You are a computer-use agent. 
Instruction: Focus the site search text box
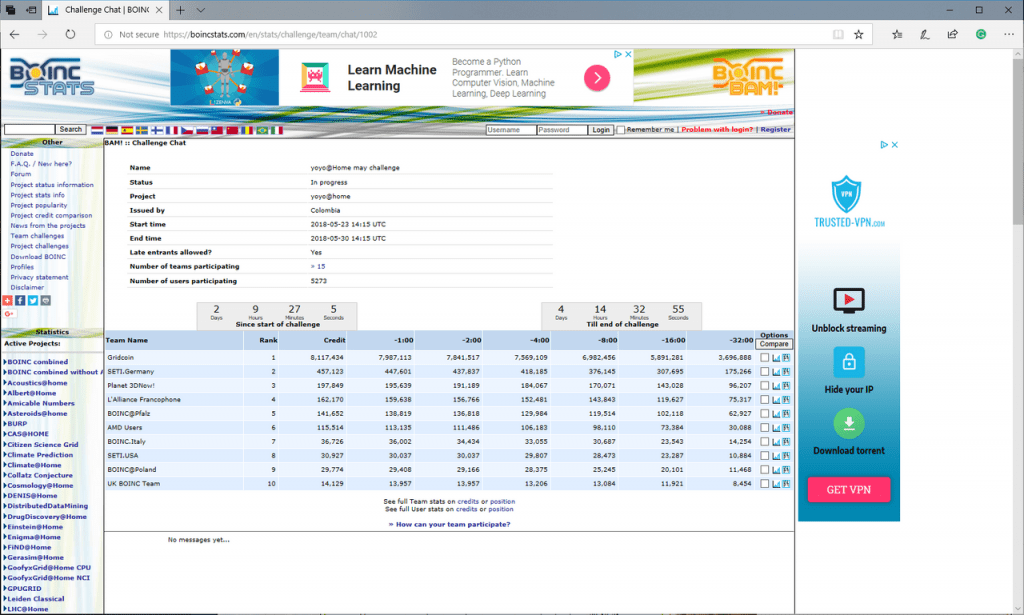tap(29, 129)
